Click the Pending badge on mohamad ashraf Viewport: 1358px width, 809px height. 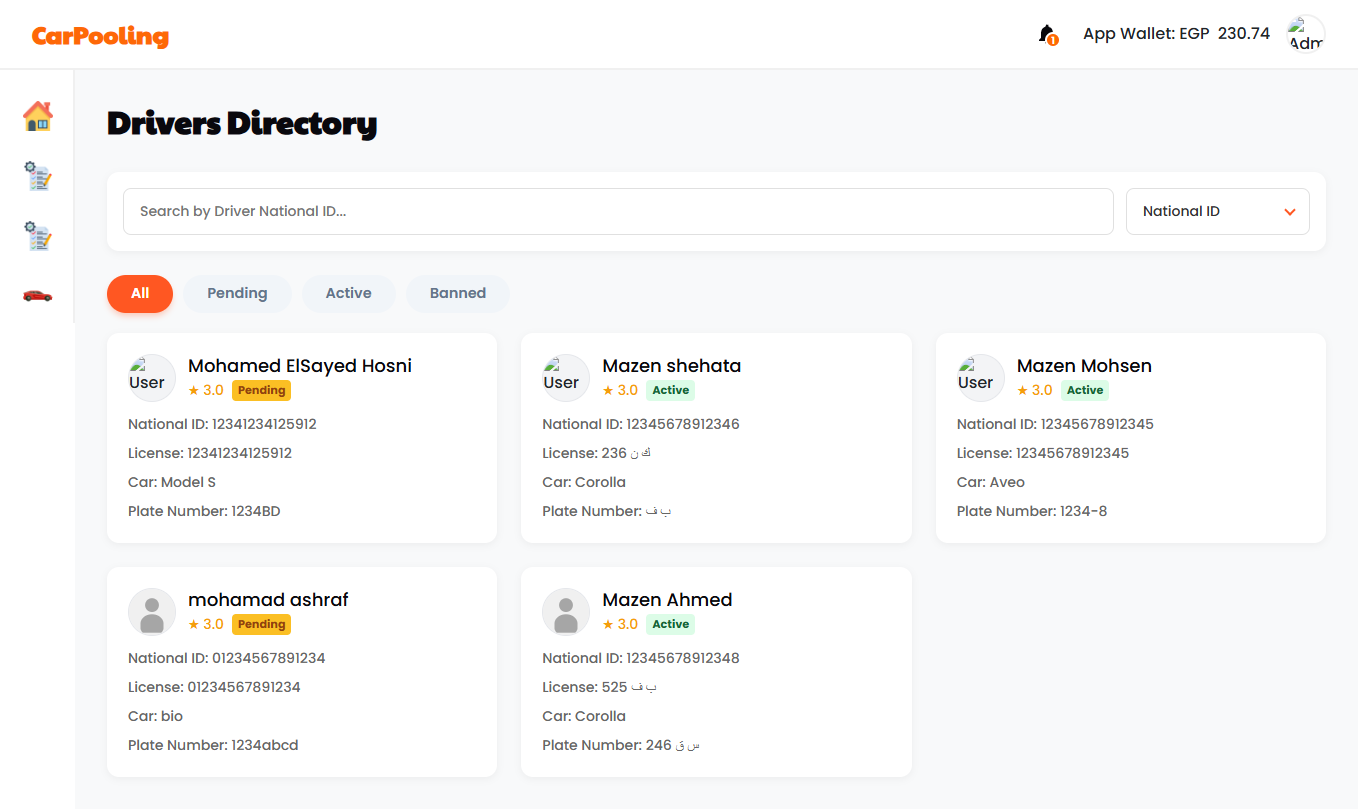point(262,624)
